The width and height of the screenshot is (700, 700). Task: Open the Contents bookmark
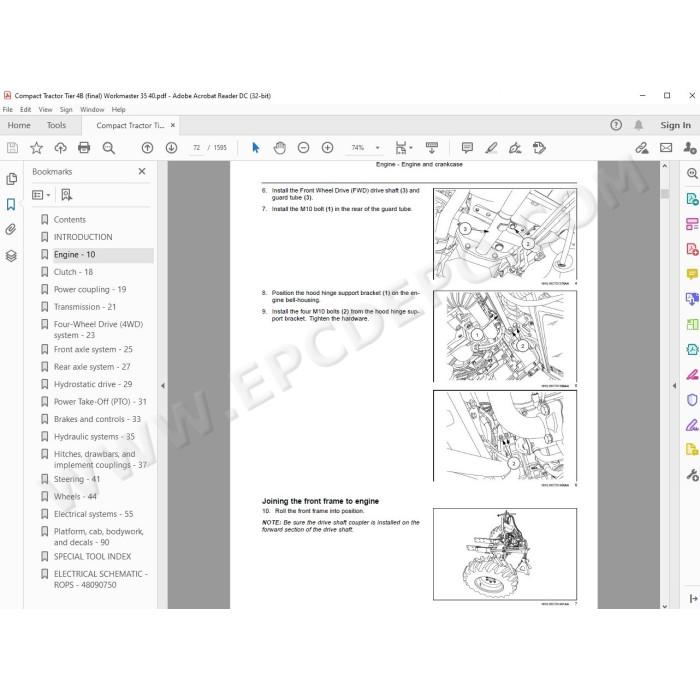click(70, 220)
